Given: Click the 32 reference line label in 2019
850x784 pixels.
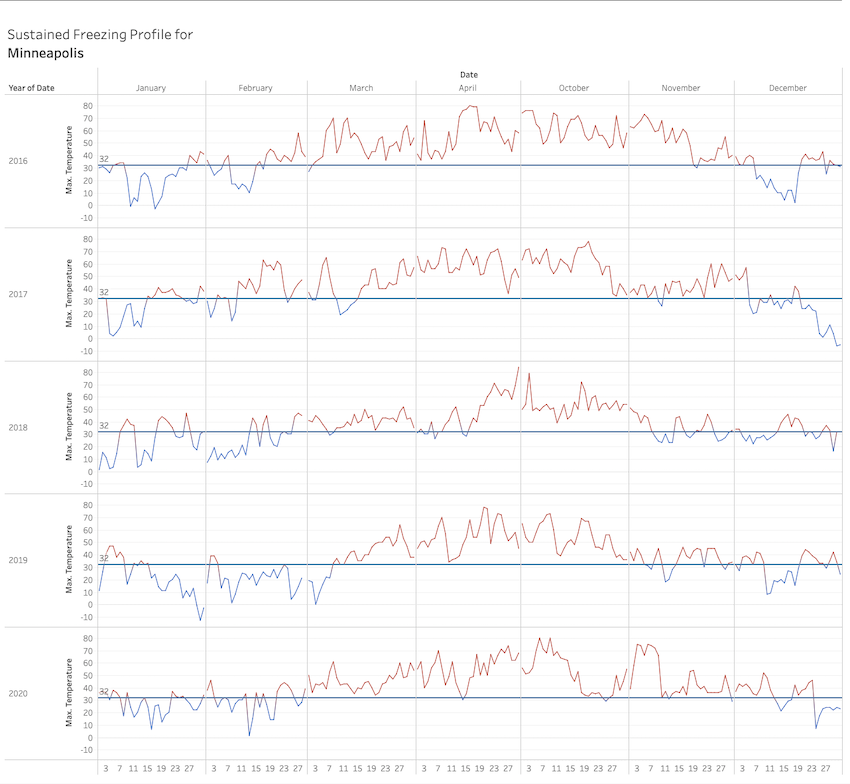Looking at the screenshot, I should [104, 558].
